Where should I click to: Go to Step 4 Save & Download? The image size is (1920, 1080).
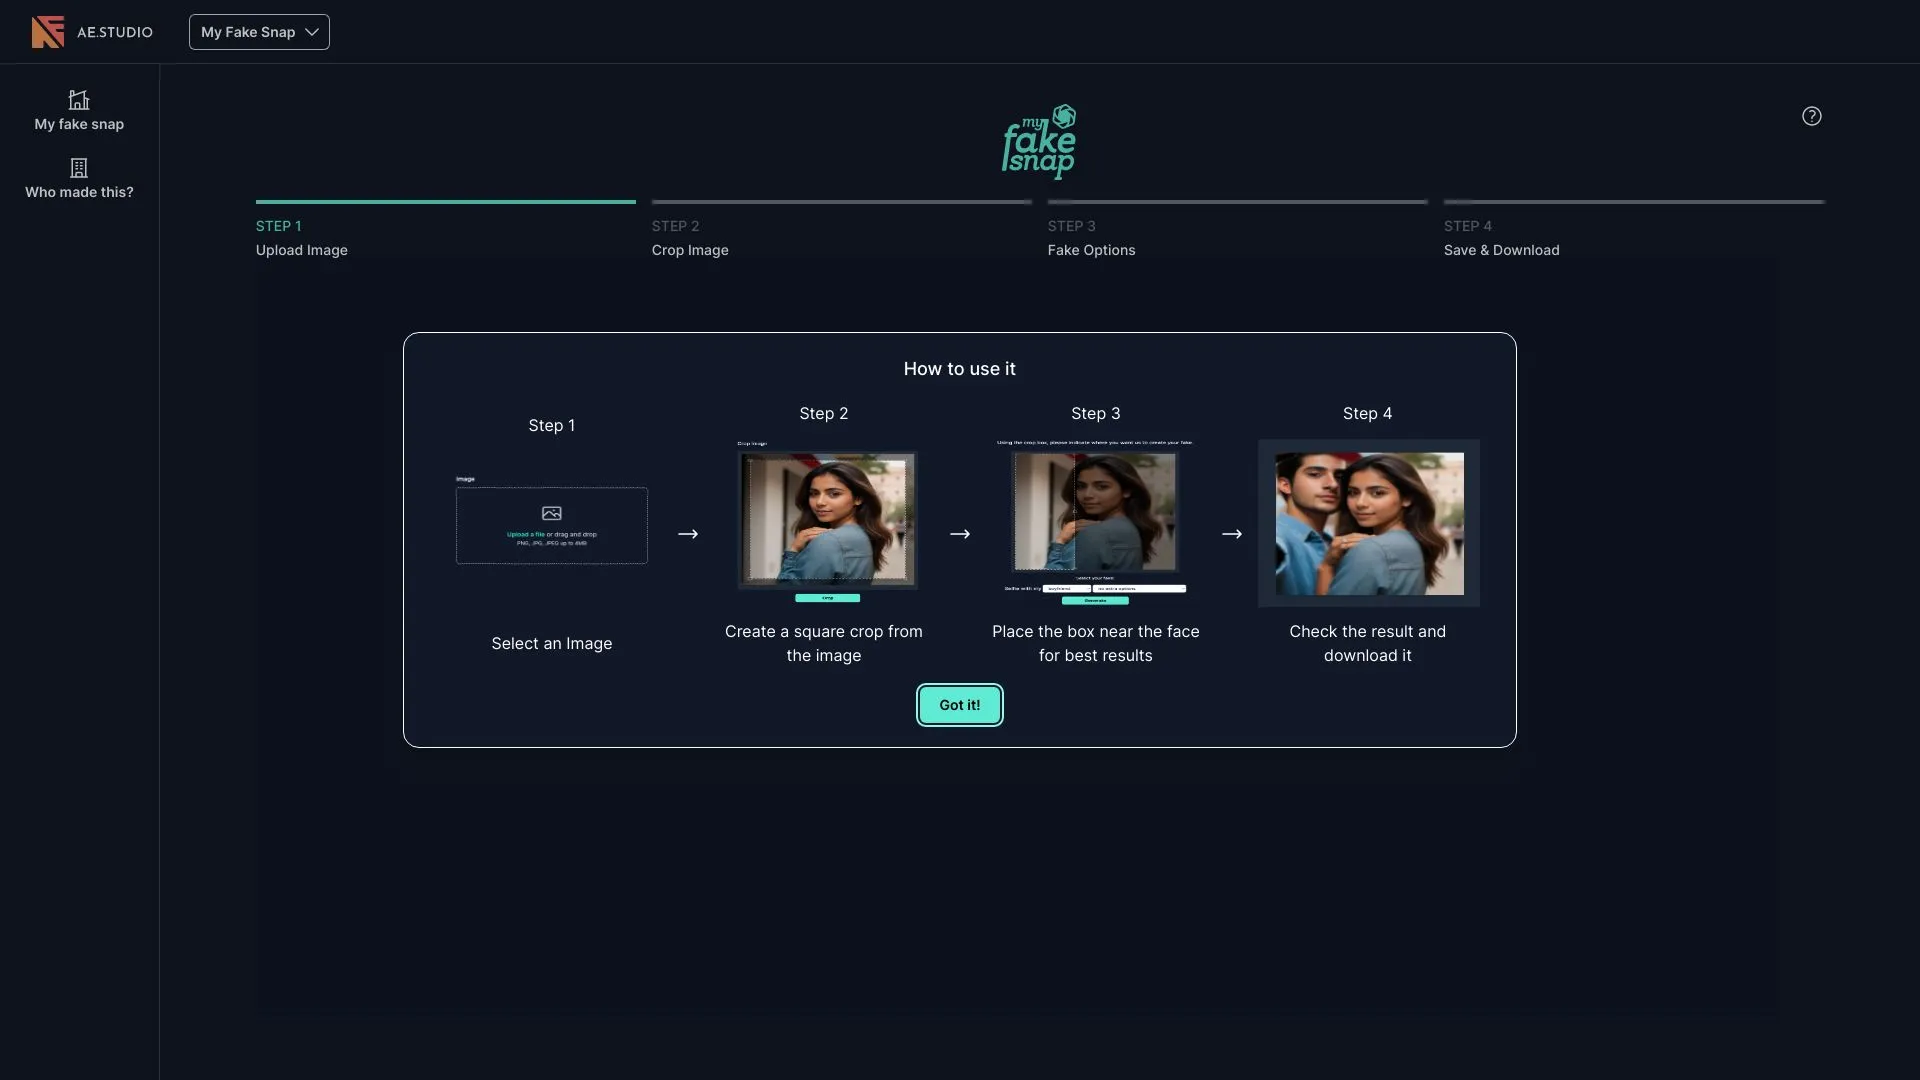(1501, 238)
